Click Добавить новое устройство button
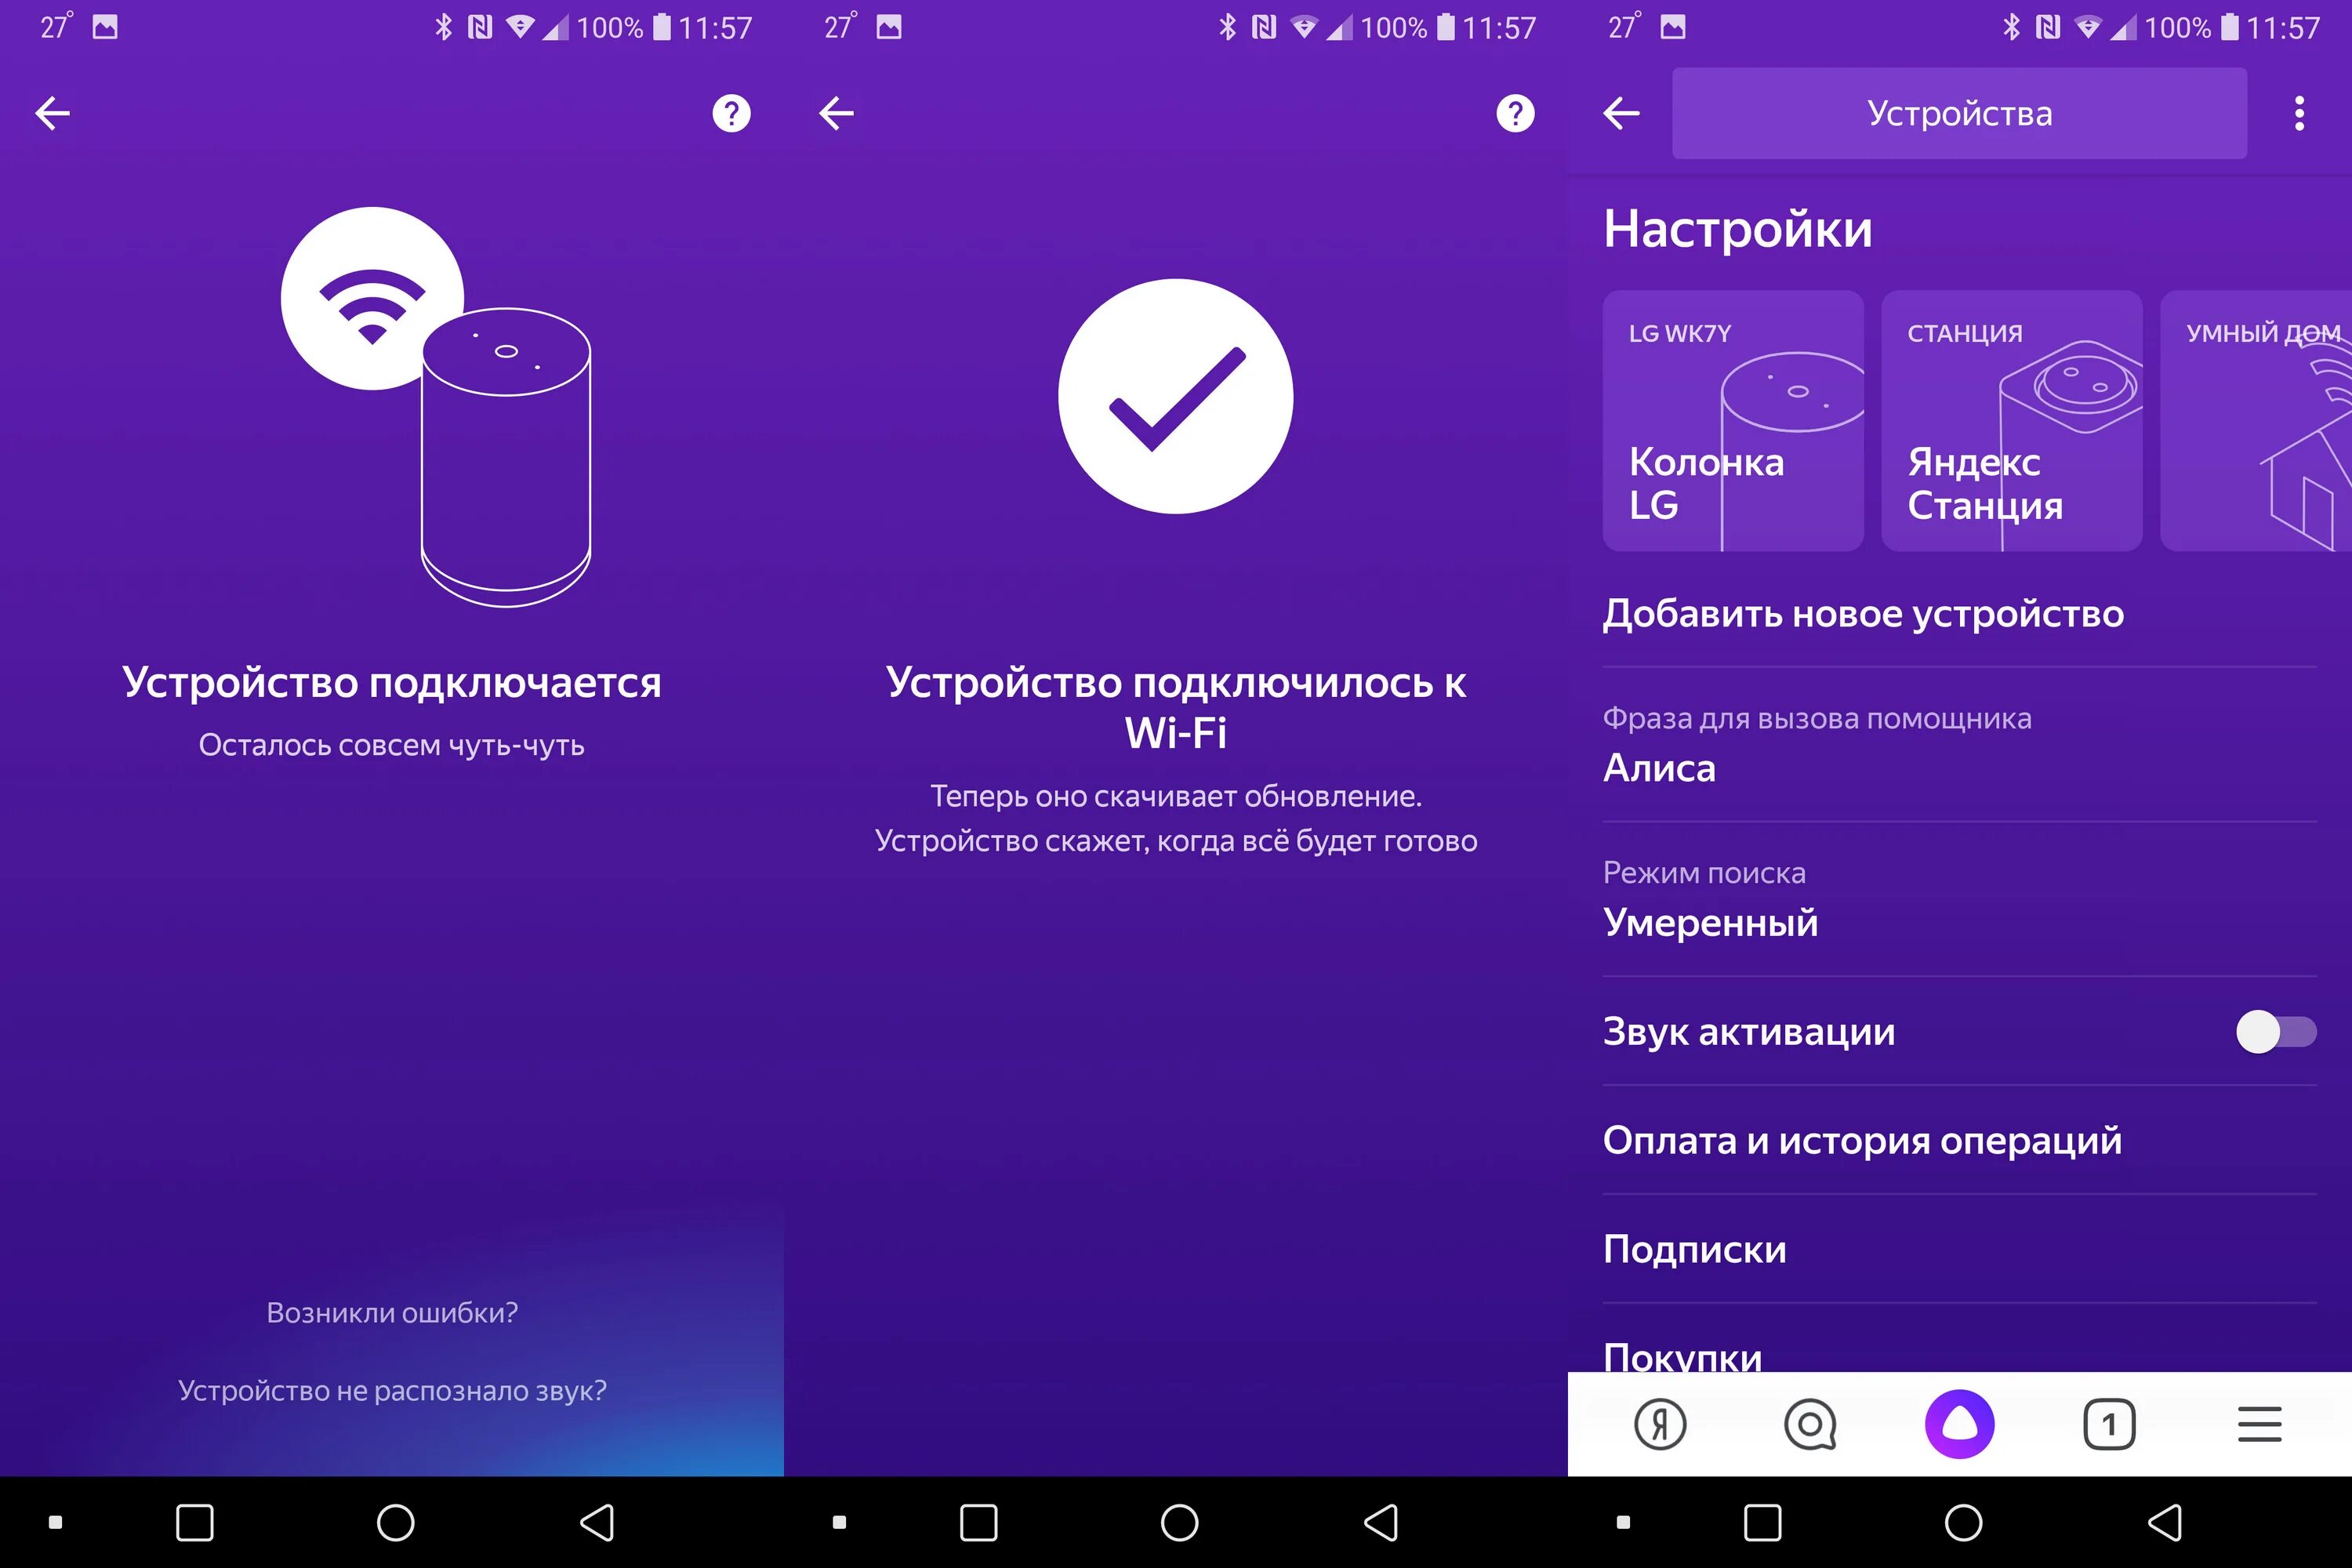The image size is (2352, 1568). (1860, 614)
